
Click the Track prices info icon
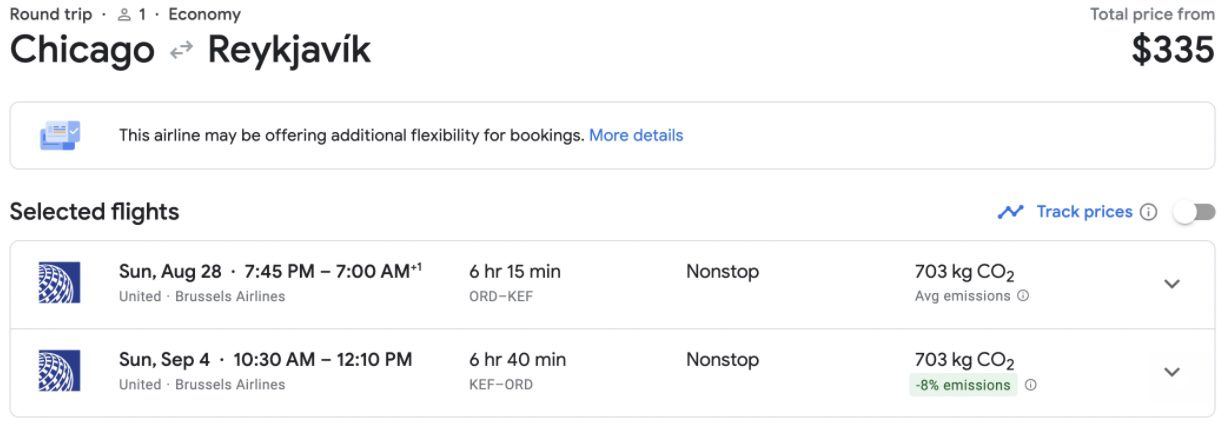[x=1149, y=212]
